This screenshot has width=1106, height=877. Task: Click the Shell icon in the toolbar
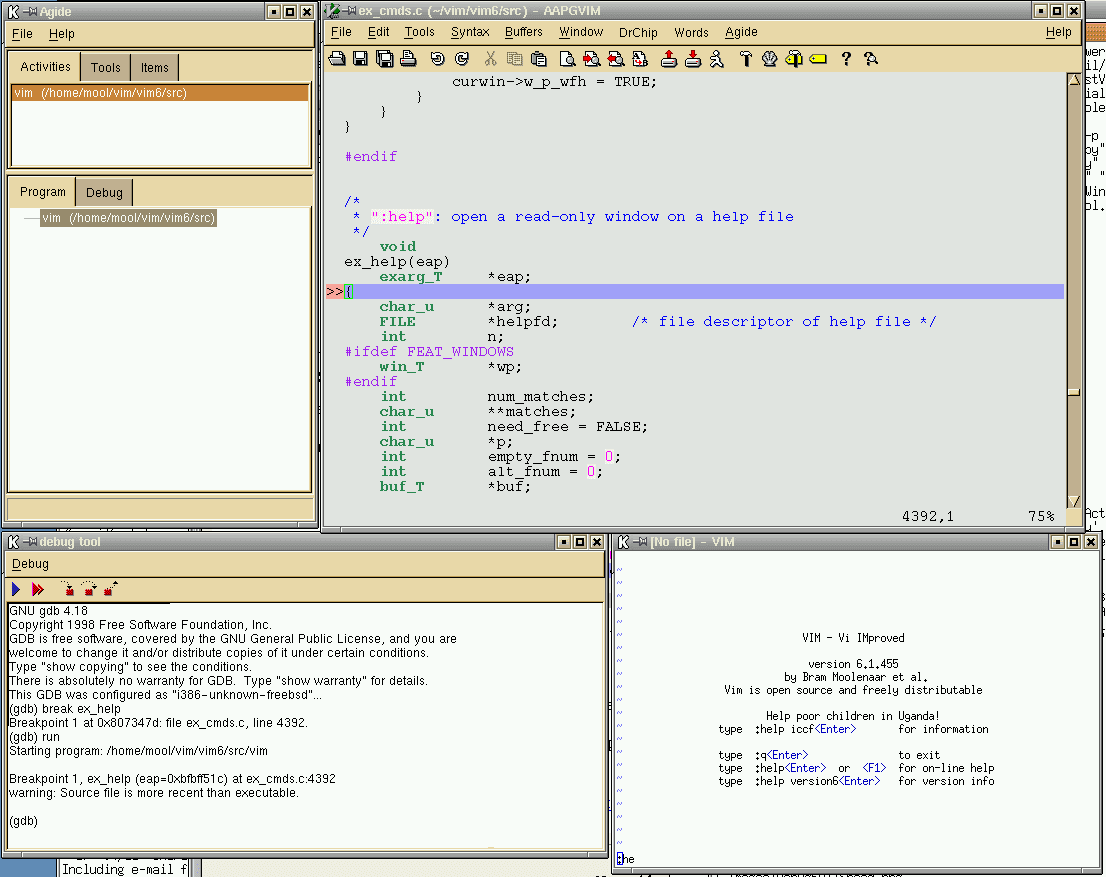click(x=770, y=59)
